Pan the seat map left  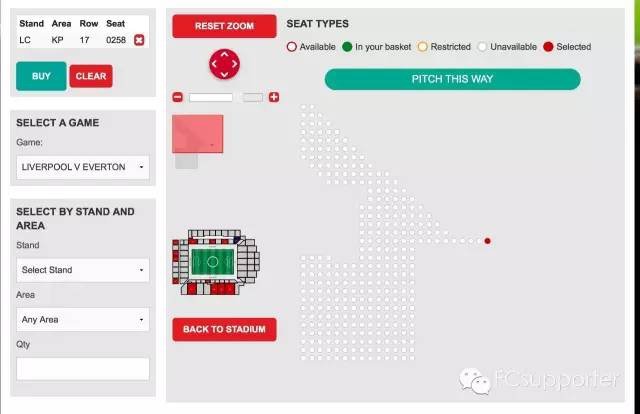coord(214,65)
